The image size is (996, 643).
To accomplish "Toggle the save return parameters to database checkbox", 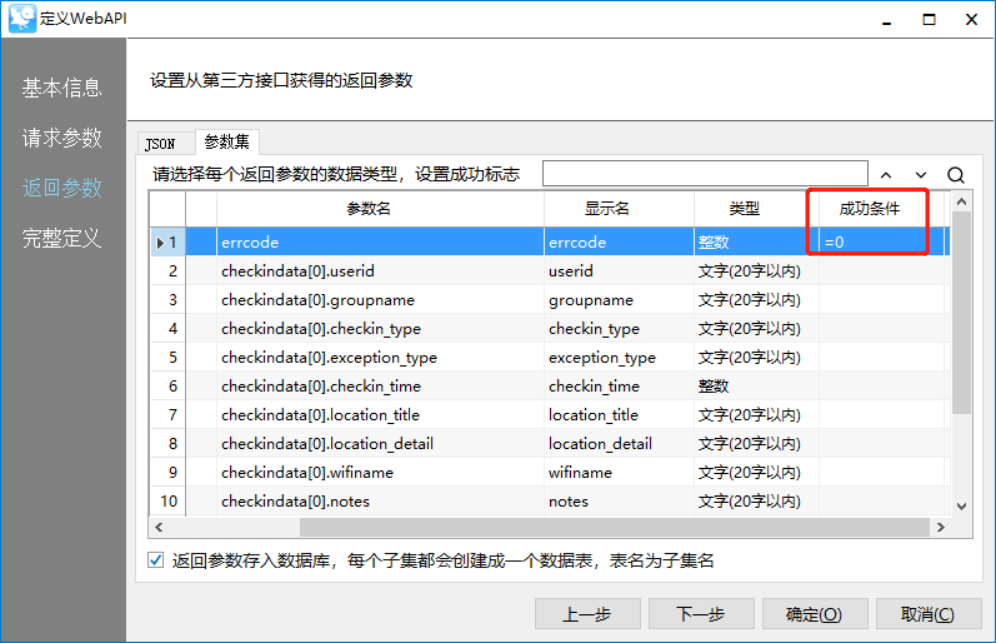I will 156,561.
